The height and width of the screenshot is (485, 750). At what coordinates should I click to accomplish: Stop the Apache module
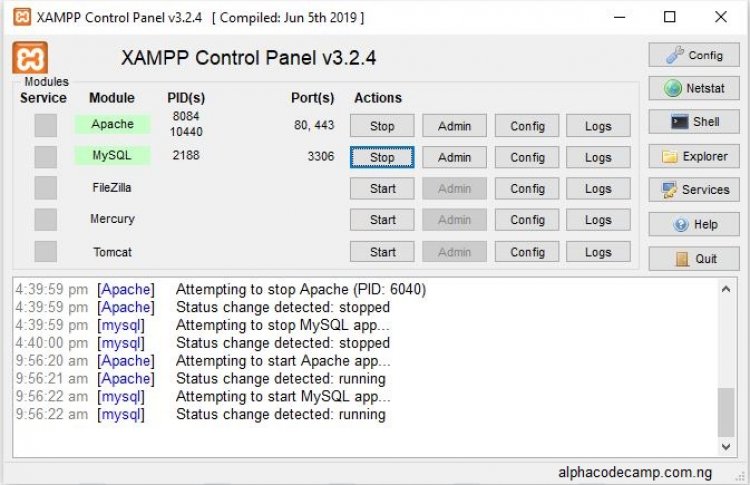click(382, 126)
